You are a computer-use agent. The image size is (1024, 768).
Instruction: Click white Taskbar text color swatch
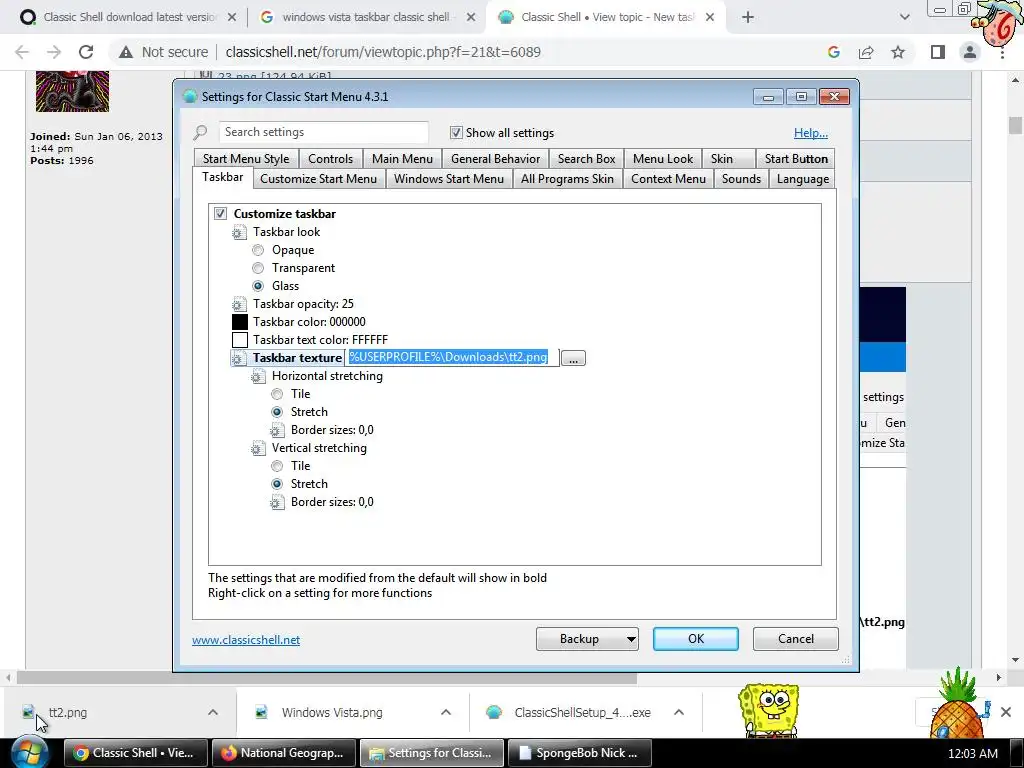coord(240,340)
